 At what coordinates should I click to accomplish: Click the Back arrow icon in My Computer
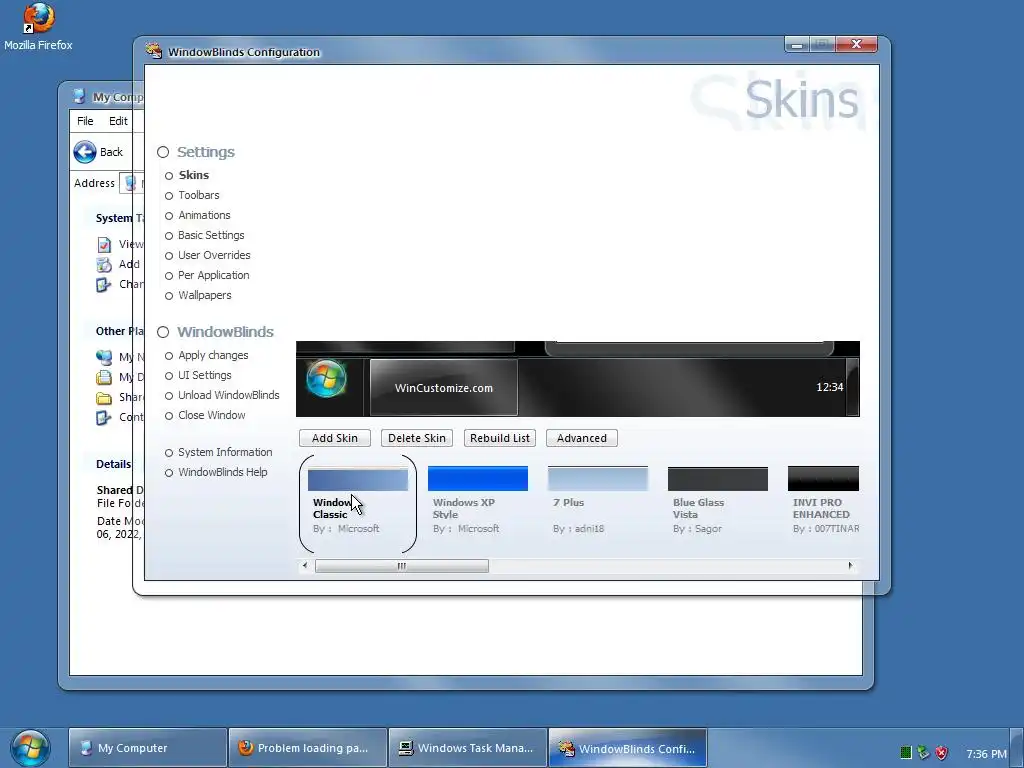tap(84, 152)
